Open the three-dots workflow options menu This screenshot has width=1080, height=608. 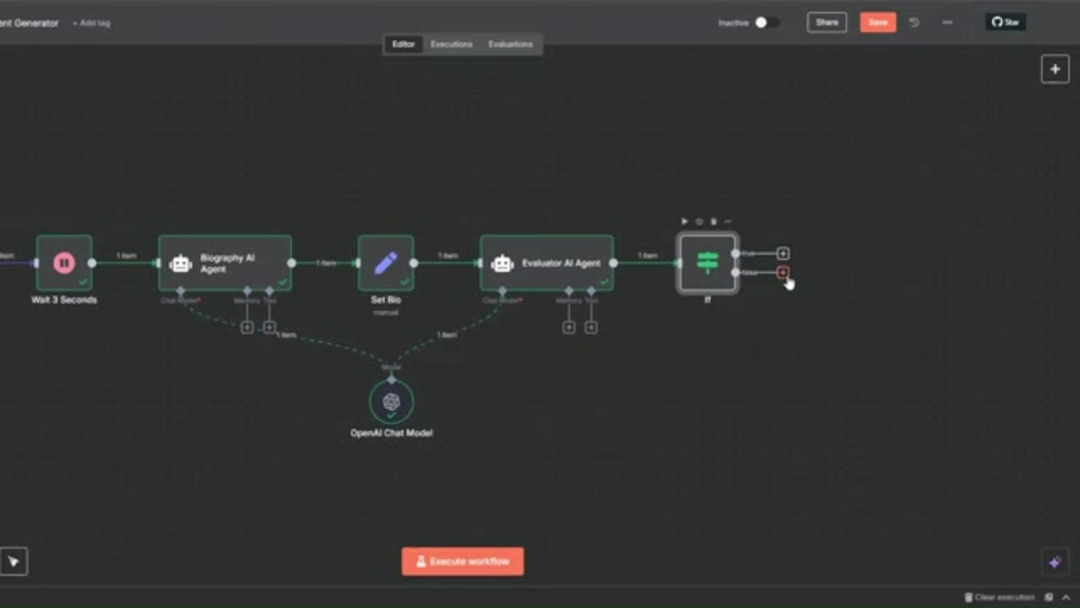(x=947, y=22)
